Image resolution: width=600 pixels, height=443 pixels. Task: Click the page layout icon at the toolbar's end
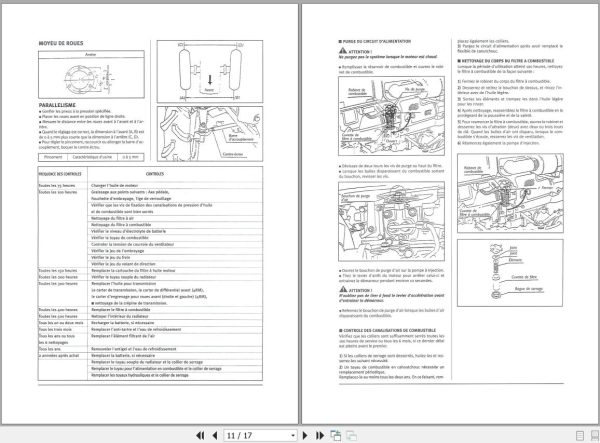(594, 435)
